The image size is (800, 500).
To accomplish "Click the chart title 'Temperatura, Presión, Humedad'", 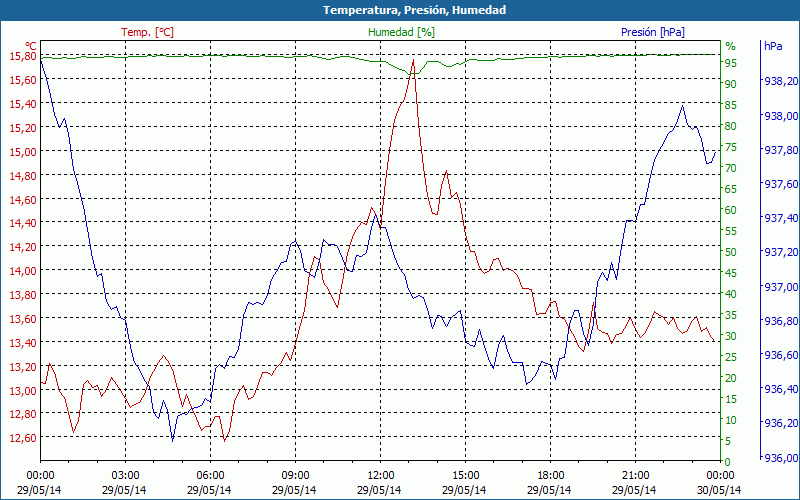I will [414, 10].
